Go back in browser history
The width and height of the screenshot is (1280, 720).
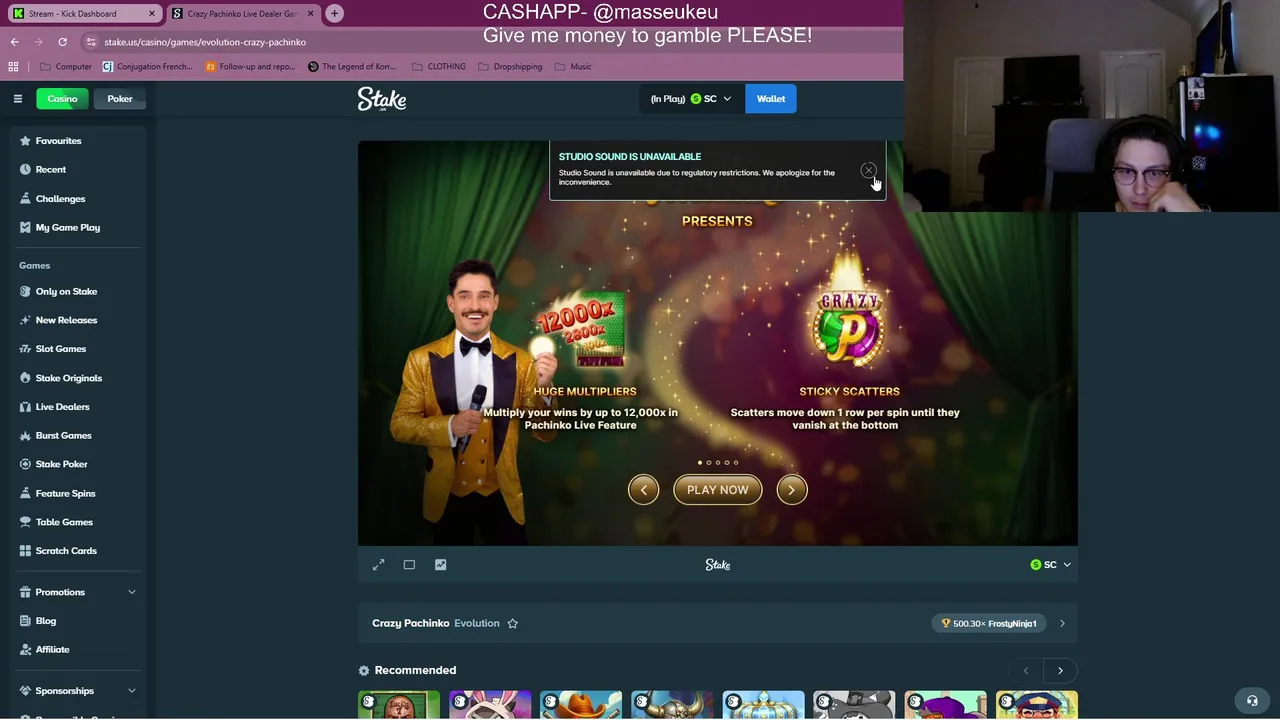coord(14,42)
